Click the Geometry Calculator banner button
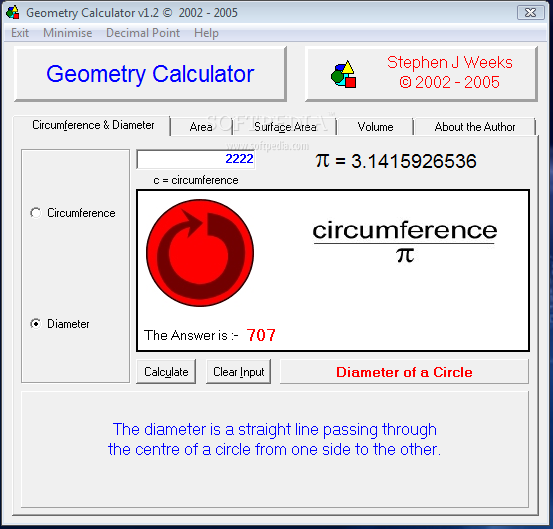The image size is (553, 529). (150, 74)
